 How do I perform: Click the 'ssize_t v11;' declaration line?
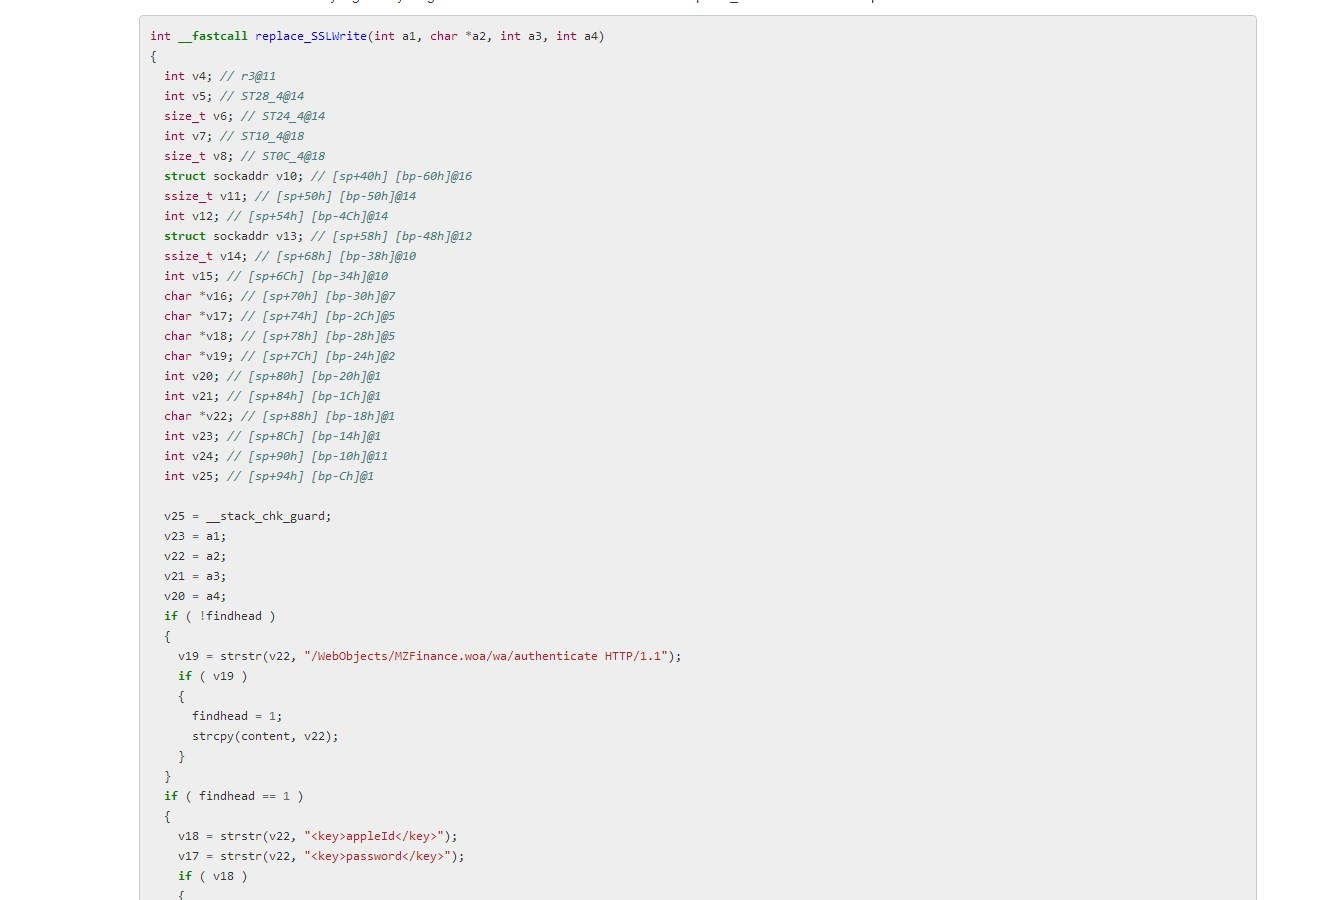(x=290, y=196)
